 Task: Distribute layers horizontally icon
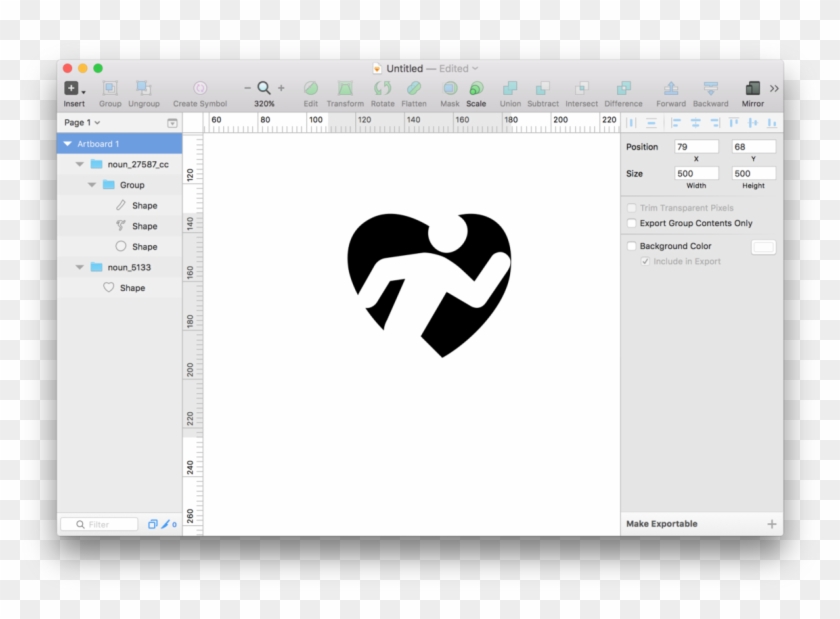[x=631, y=123]
